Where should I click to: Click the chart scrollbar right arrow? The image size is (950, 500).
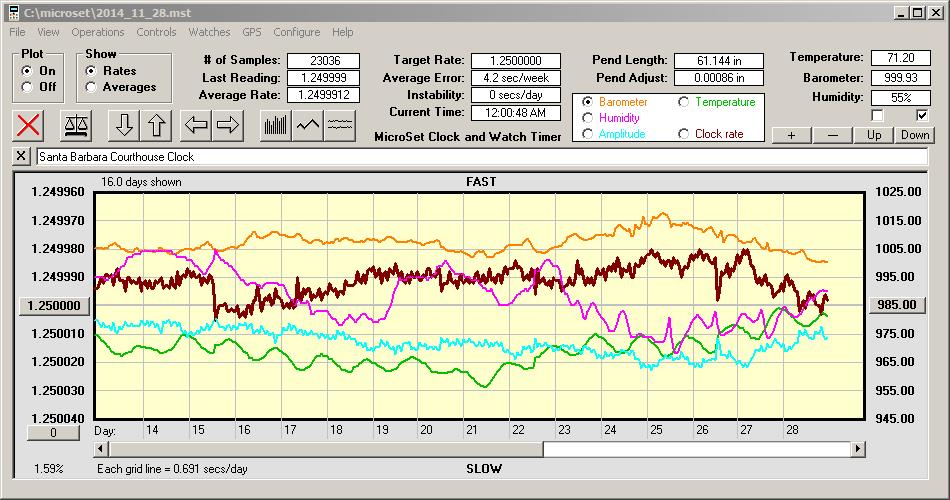(857, 449)
